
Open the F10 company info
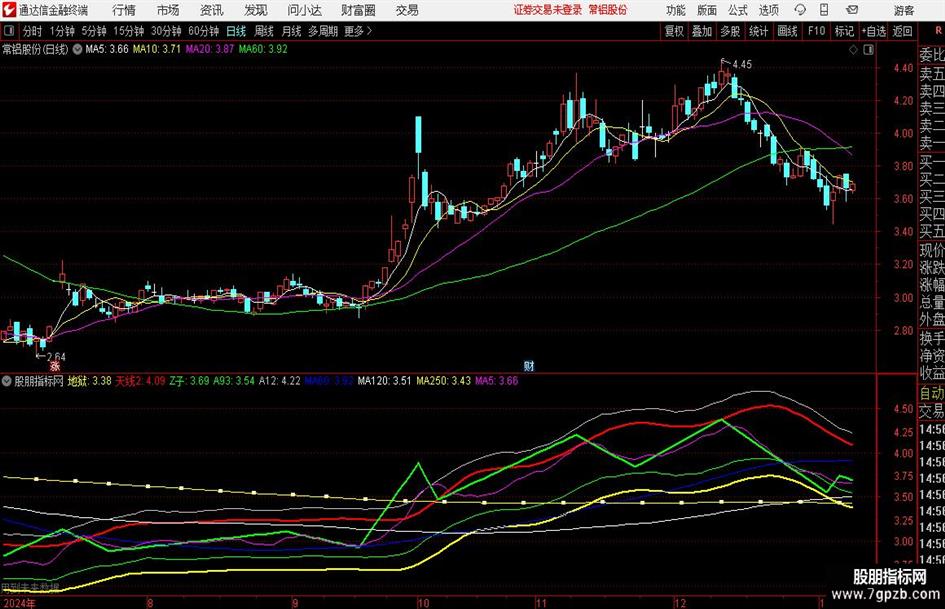coord(816,31)
